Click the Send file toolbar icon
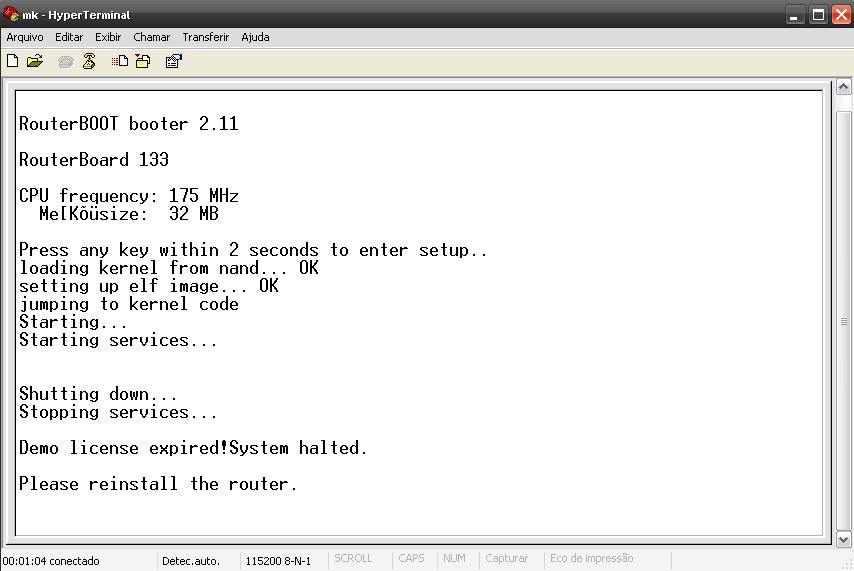Screen dimensions: 854x571 (x=120, y=61)
